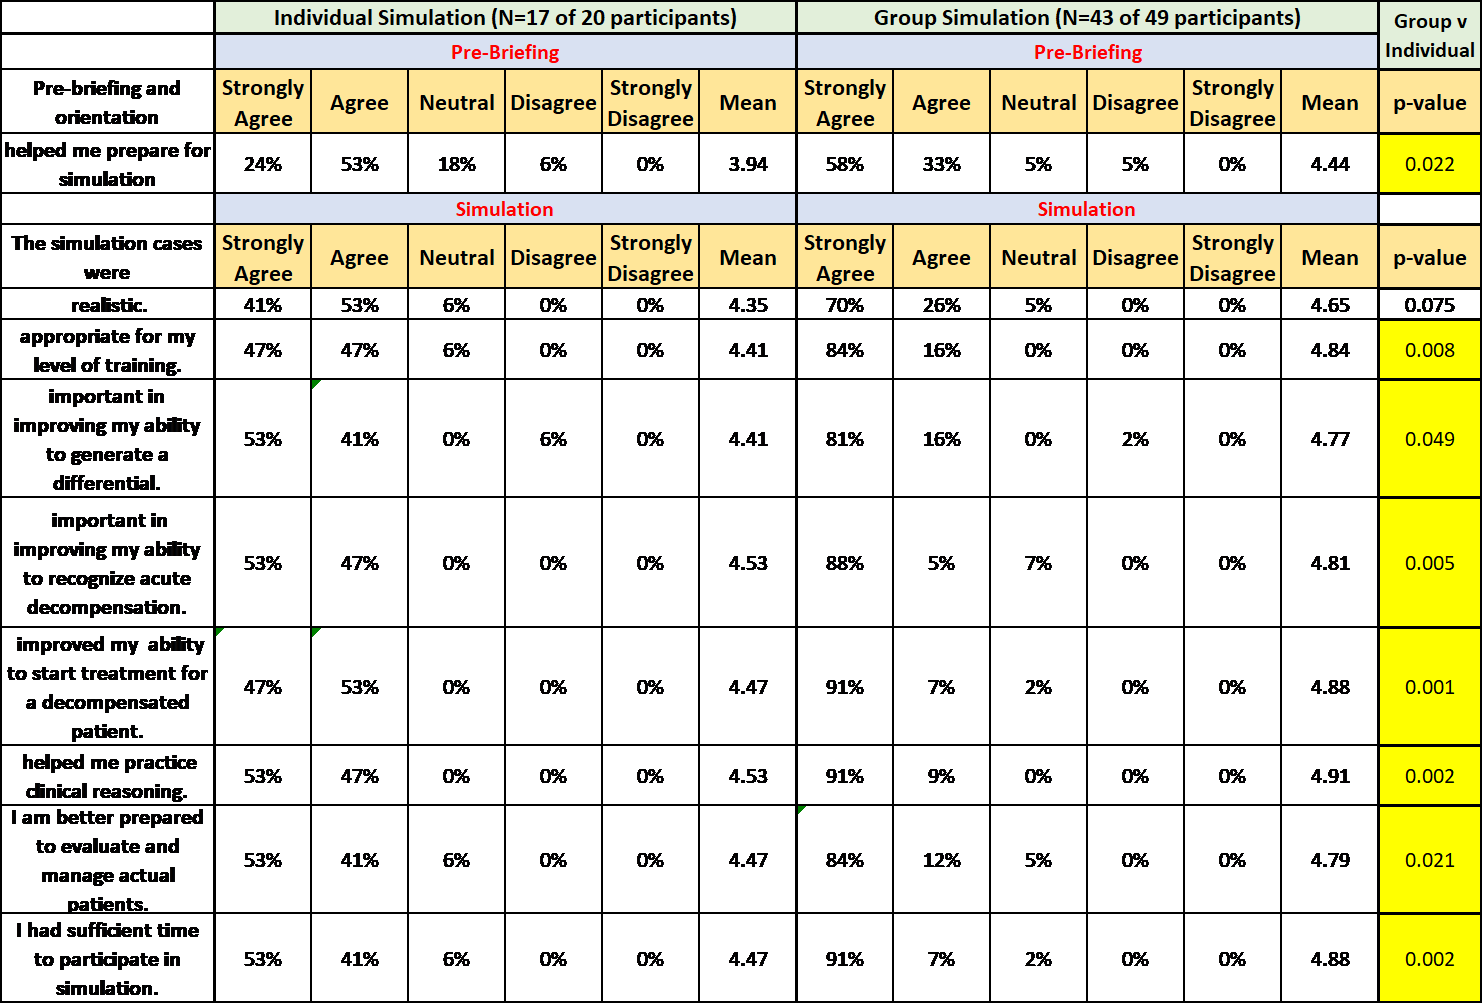1483x1004 pixels.
Task: Select red Simulation header under Individual Simulation
Action: point(505,209)
